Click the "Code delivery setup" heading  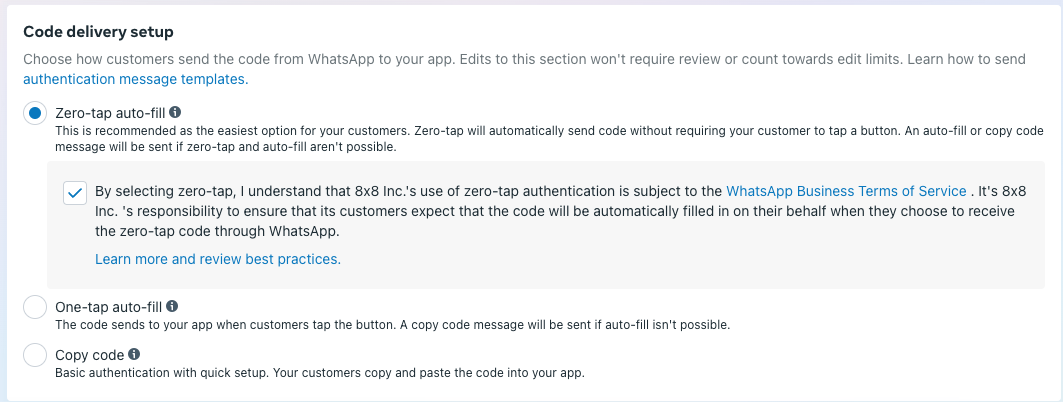100,31
